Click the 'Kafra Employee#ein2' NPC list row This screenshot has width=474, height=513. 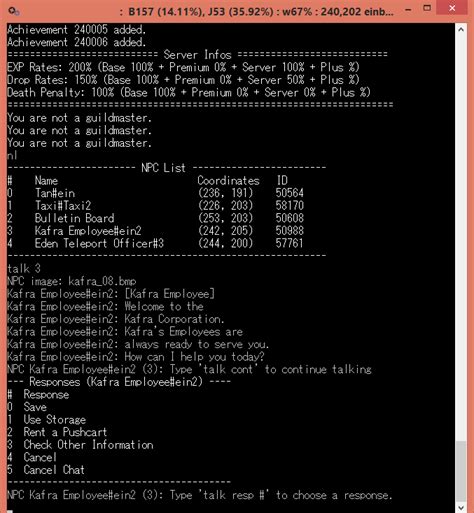(x=155, y=231)
